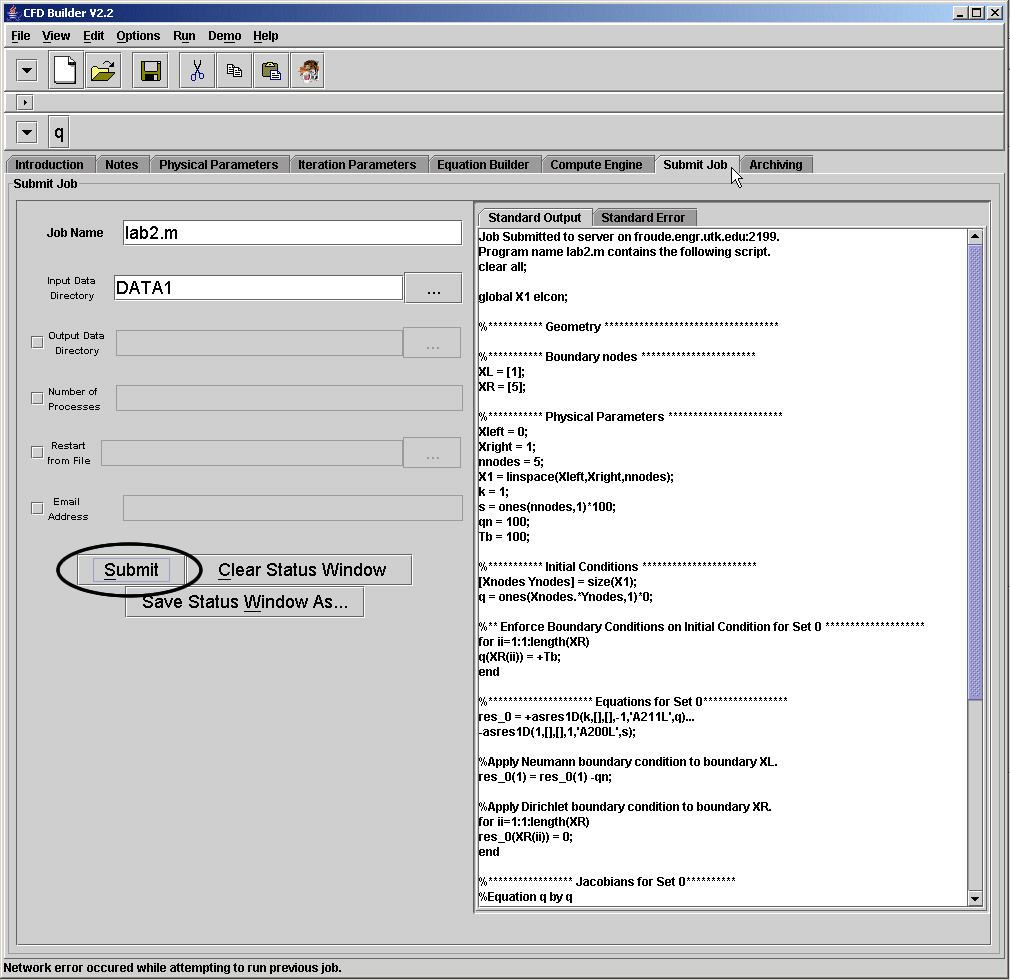Screen dimensions: 1010x980
Task: Click the Paste clipboard icon
Action: [x=270, y=71]
